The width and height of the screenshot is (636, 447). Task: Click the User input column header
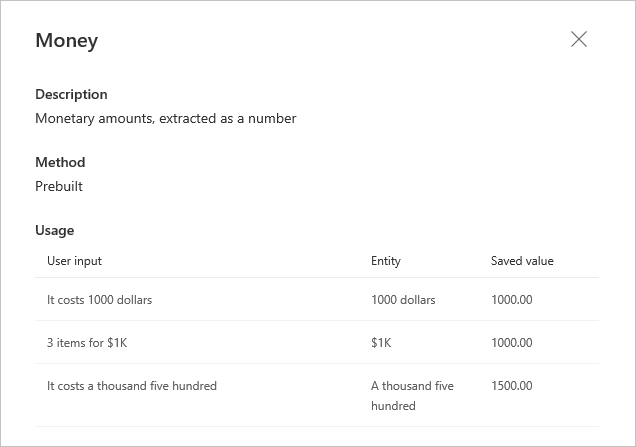coord(74,261)
